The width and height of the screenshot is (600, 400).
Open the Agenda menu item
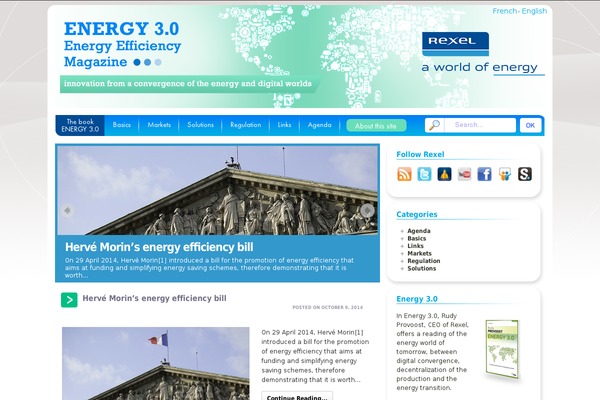click(320, 125)
